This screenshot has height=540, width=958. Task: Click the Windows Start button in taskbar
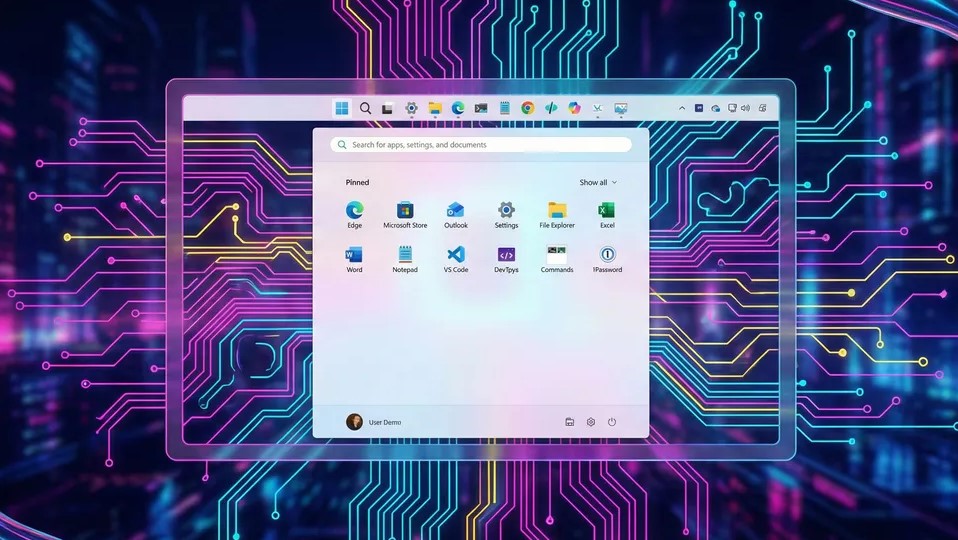coord(342,109)
